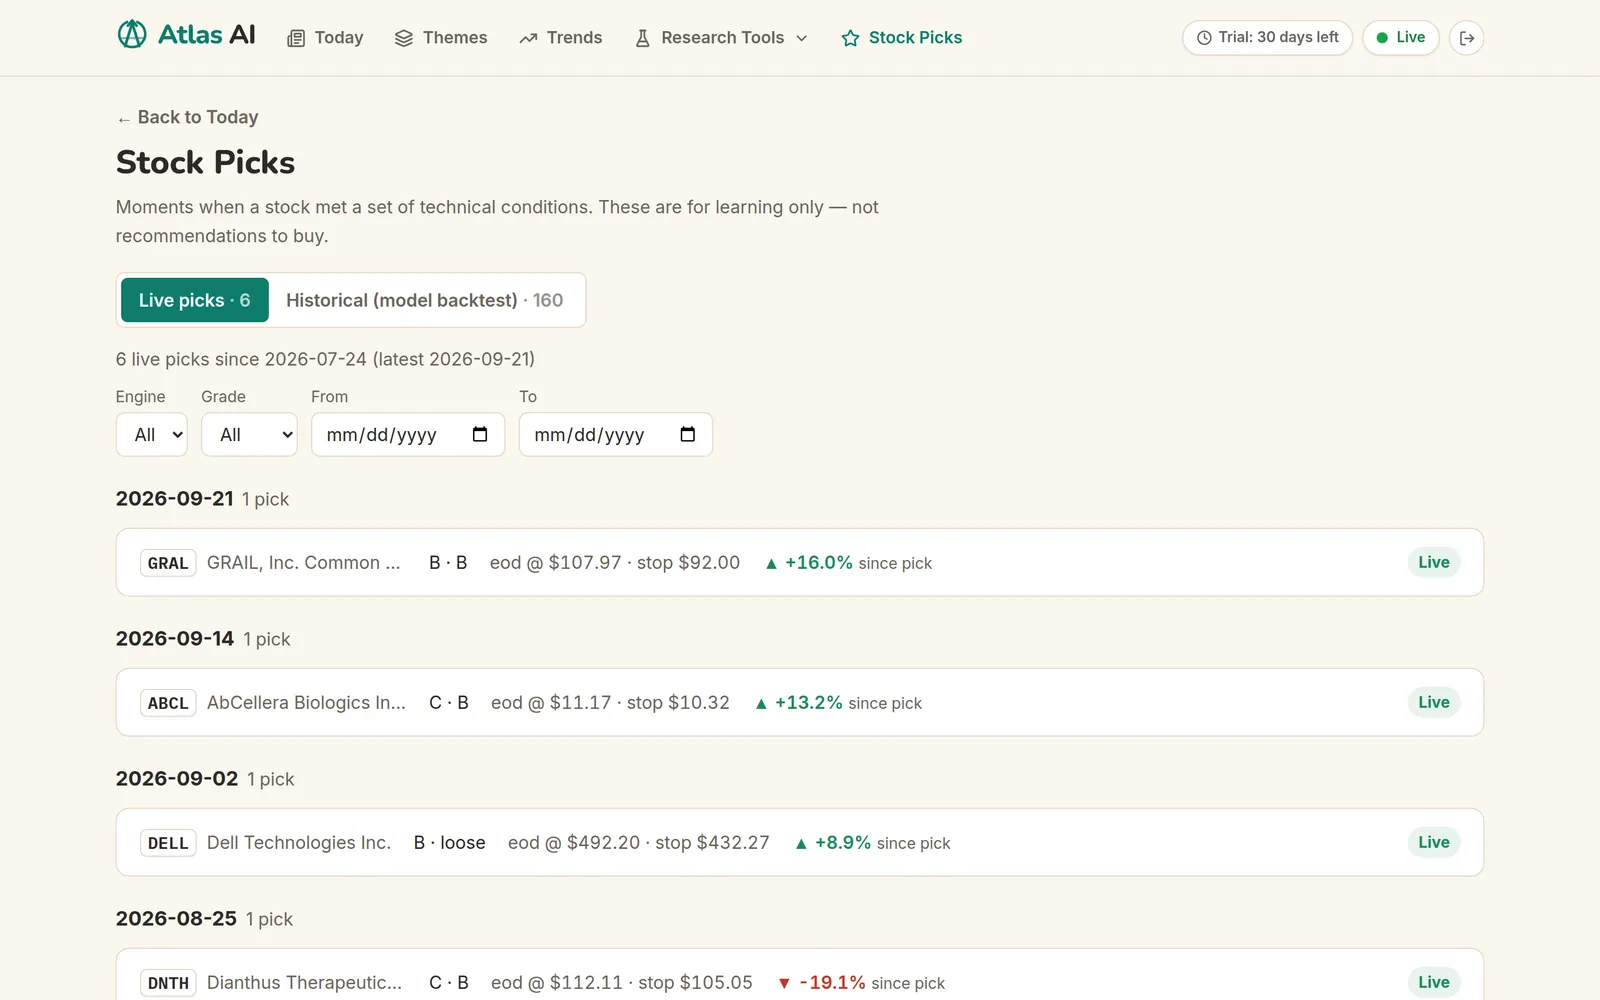Click the eod @ $492.20 · stop $432.27 text
This screenshot has width=1600, height=1000.
[639, 843]
